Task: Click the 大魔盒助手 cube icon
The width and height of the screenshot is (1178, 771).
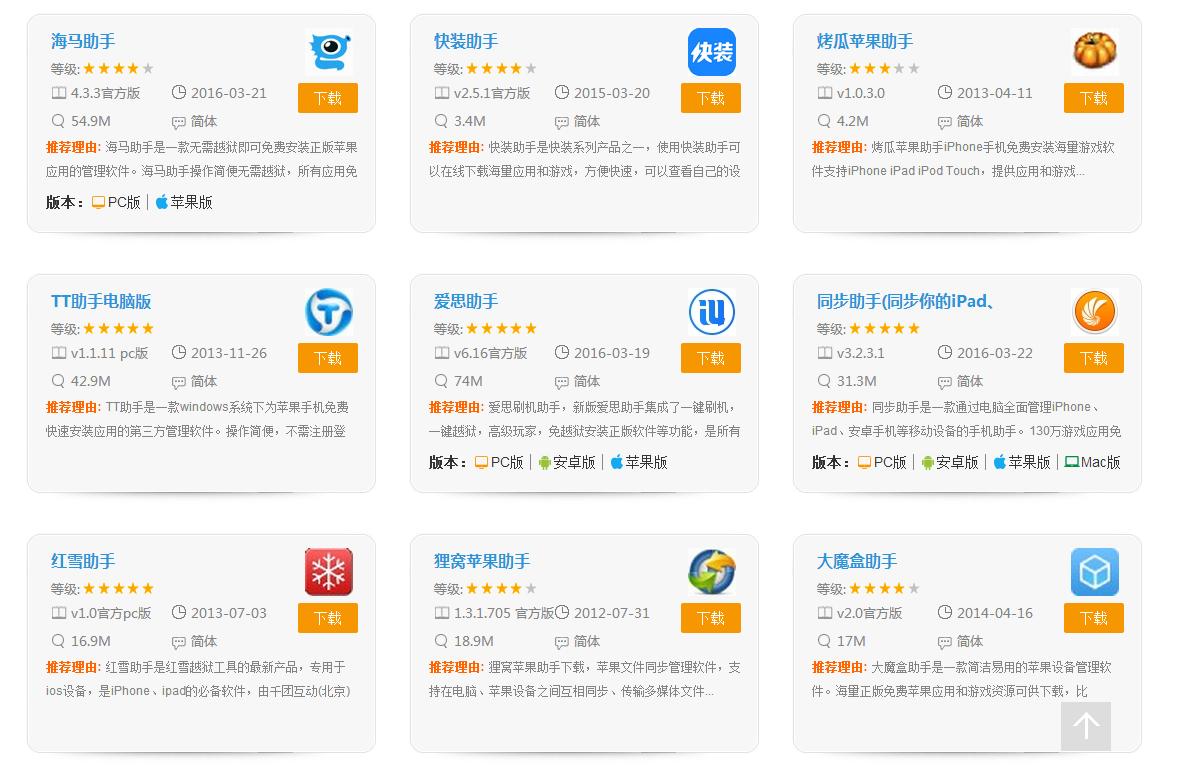Action: [1094, 572]
